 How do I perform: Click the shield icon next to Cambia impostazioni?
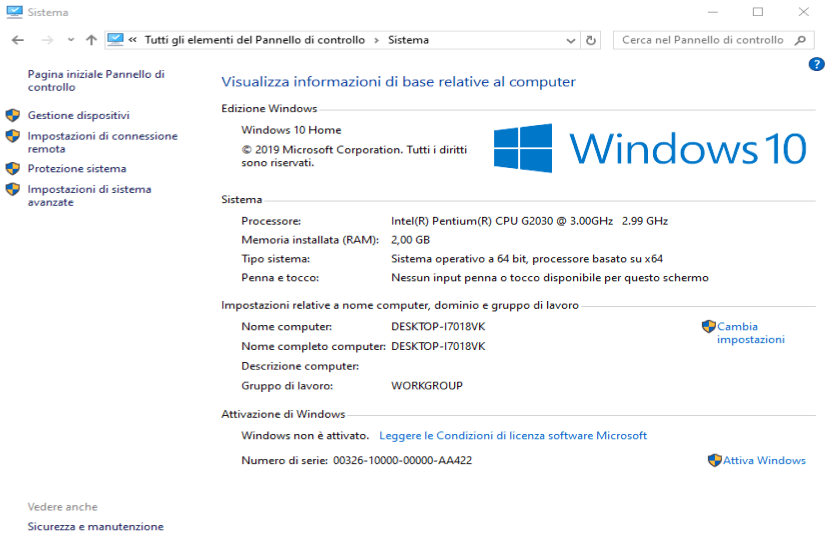click(709, 327)
